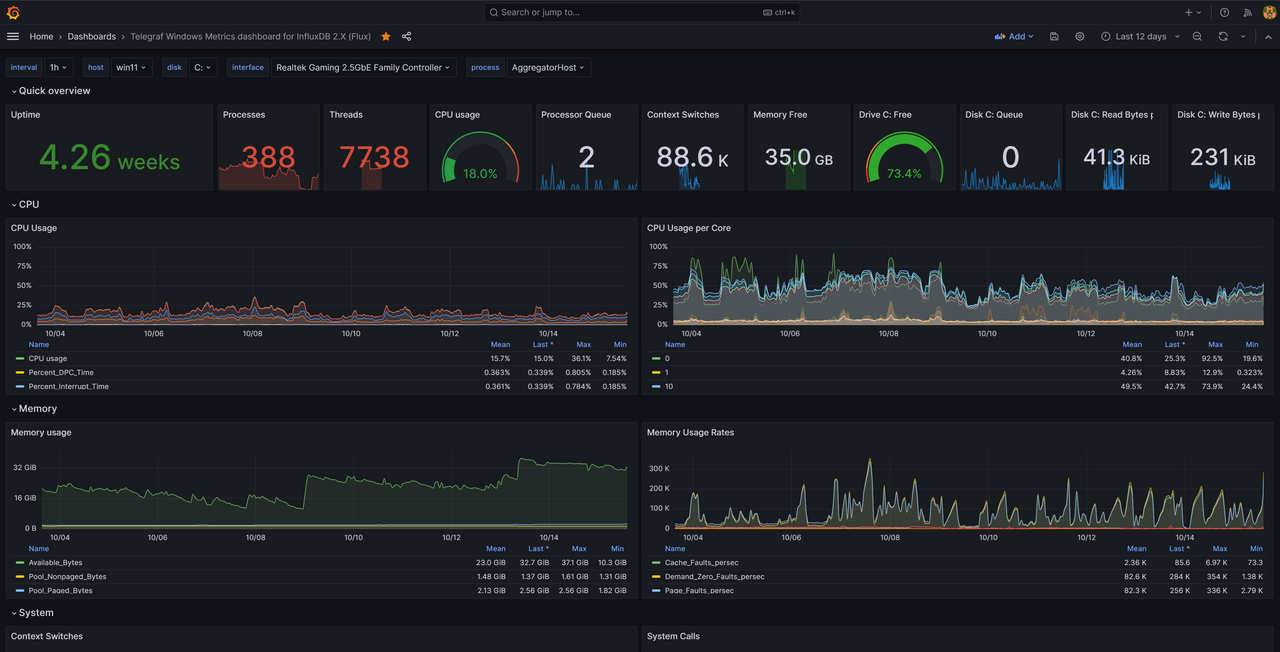Open the plus new-item menu
1280x652 pixels.
1193,12
